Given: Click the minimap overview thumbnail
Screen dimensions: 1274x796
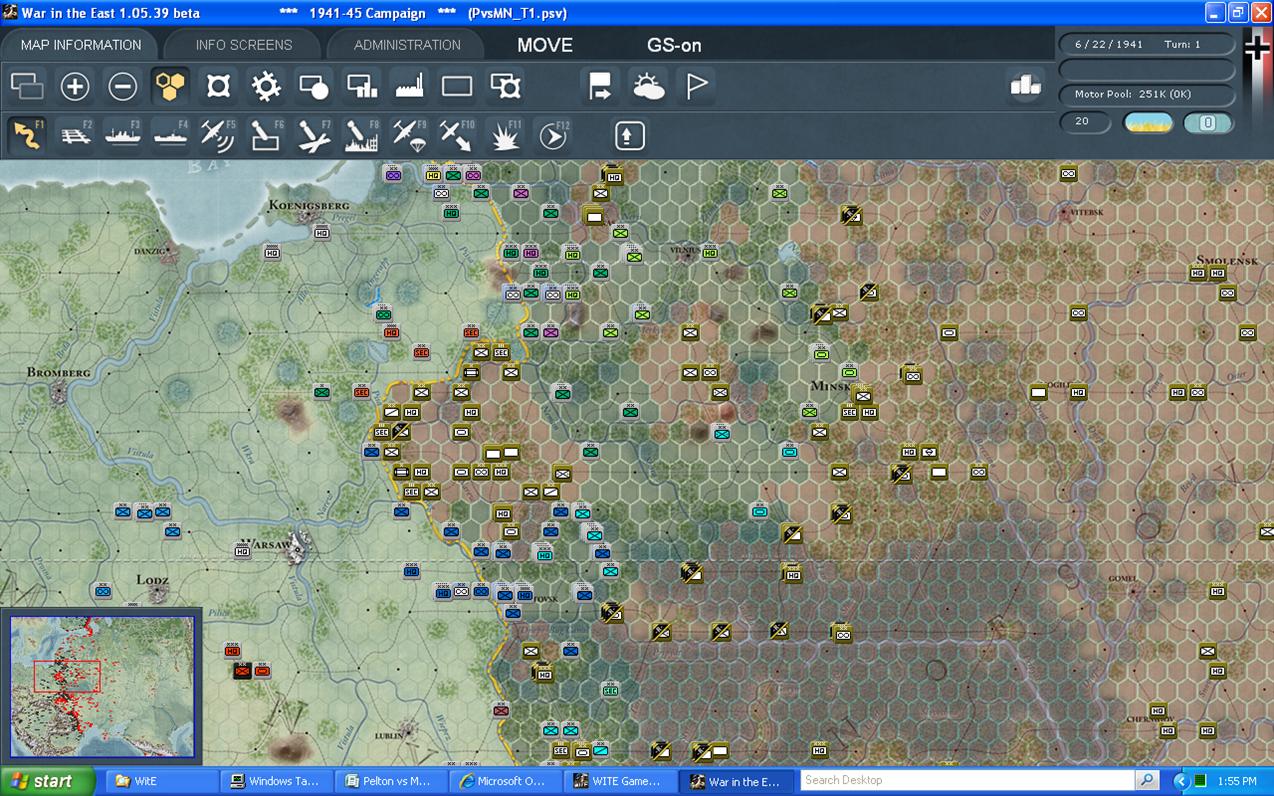Looking at the screenshot, I should coord(102,687).
